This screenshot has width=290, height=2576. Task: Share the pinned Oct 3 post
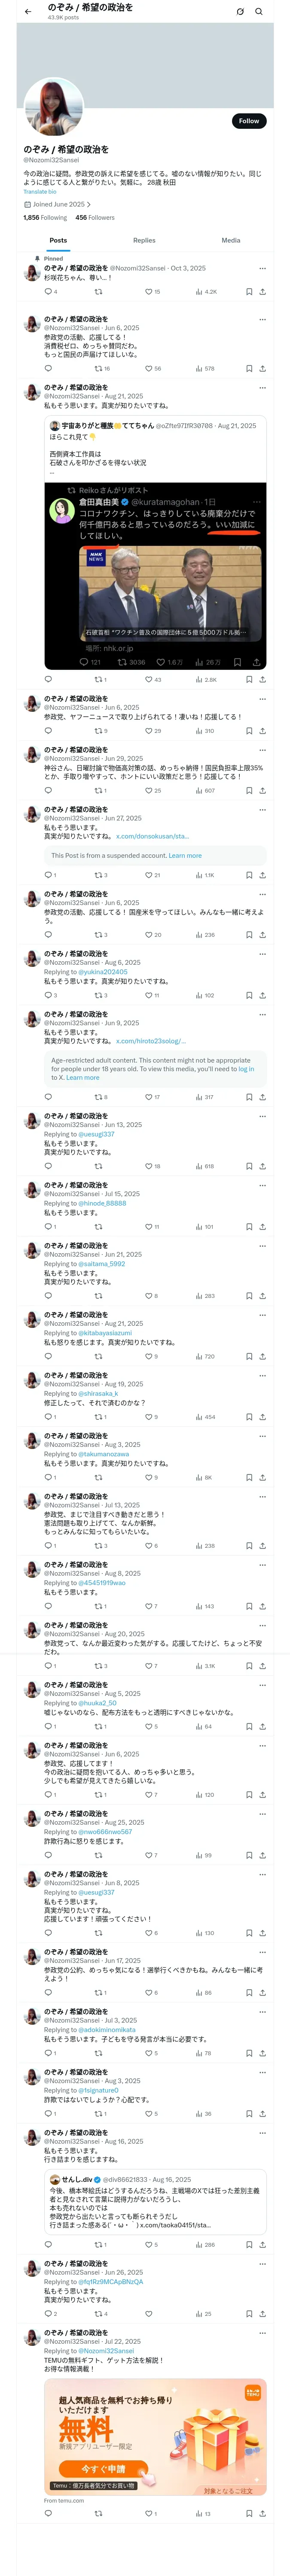click(262, 292)
